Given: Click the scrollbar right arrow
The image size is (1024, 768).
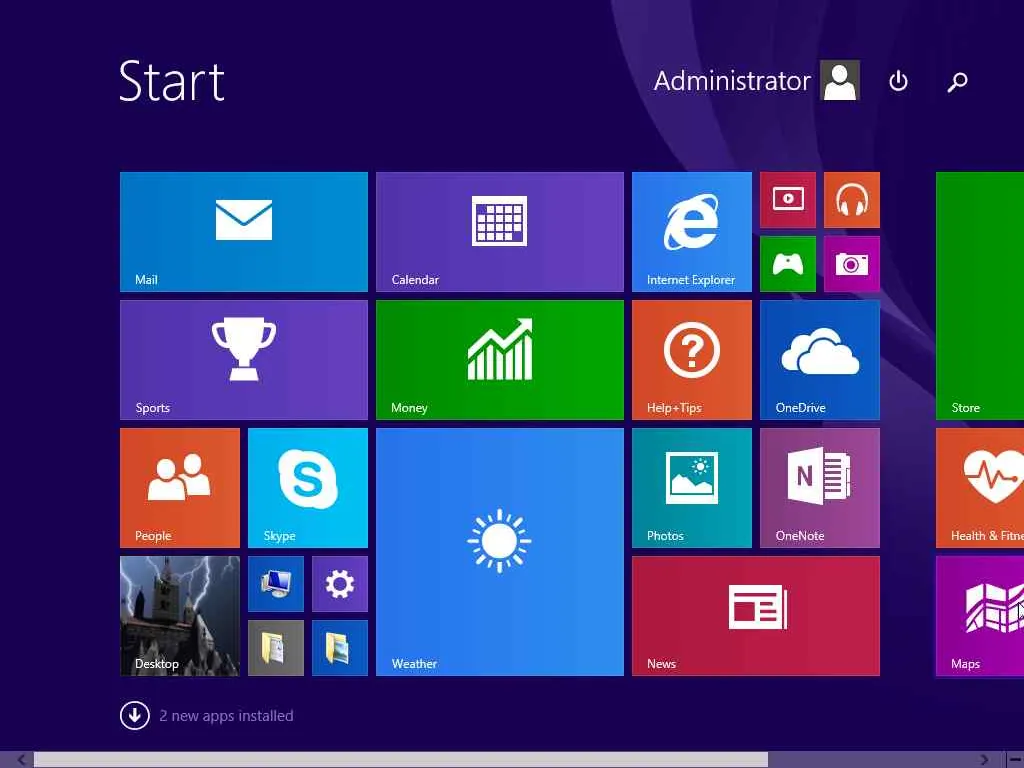Looking at the screenshot, I should click(x=985, y=760).
